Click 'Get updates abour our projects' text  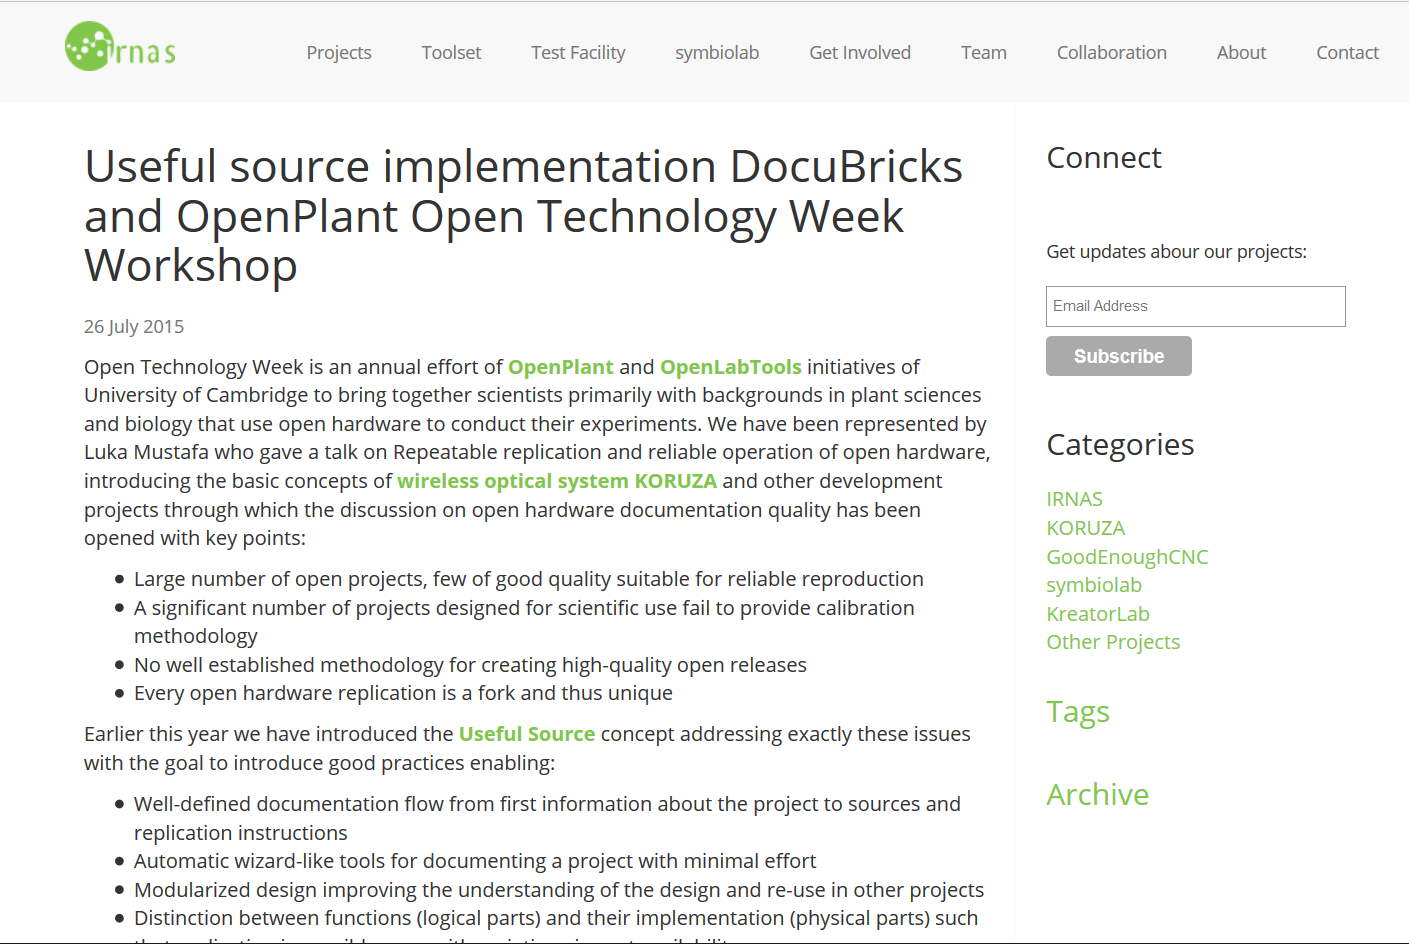coord(1177,252)
